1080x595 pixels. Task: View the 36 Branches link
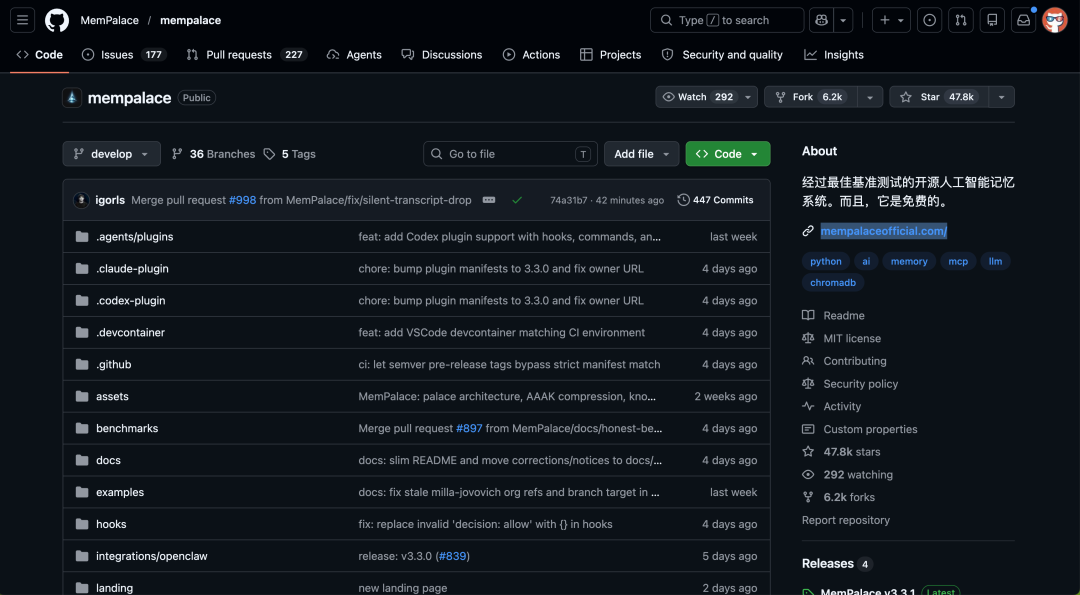coord(214,154)
